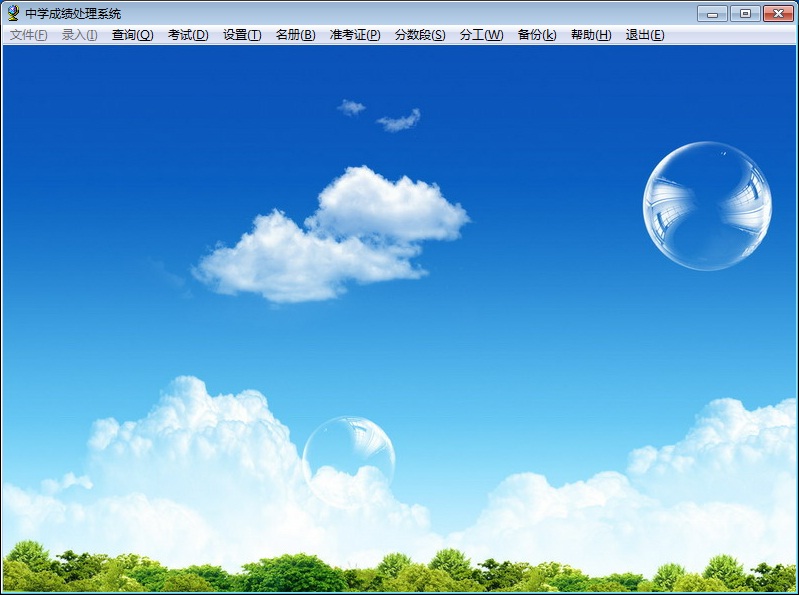Open the 查询(Q) menu
This screenshot has width=799, height=595.
pyautogui.click(x=132, y=35)
